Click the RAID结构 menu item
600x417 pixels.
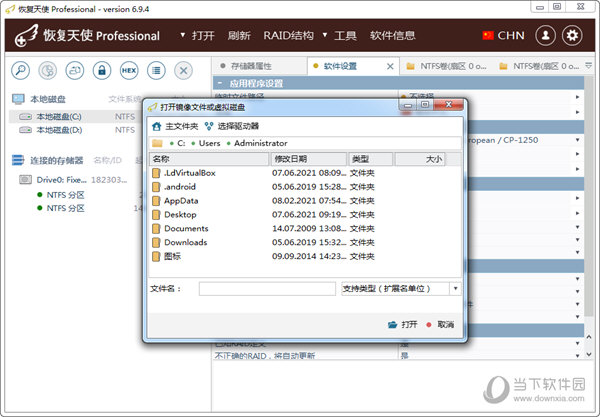(289, 36)
